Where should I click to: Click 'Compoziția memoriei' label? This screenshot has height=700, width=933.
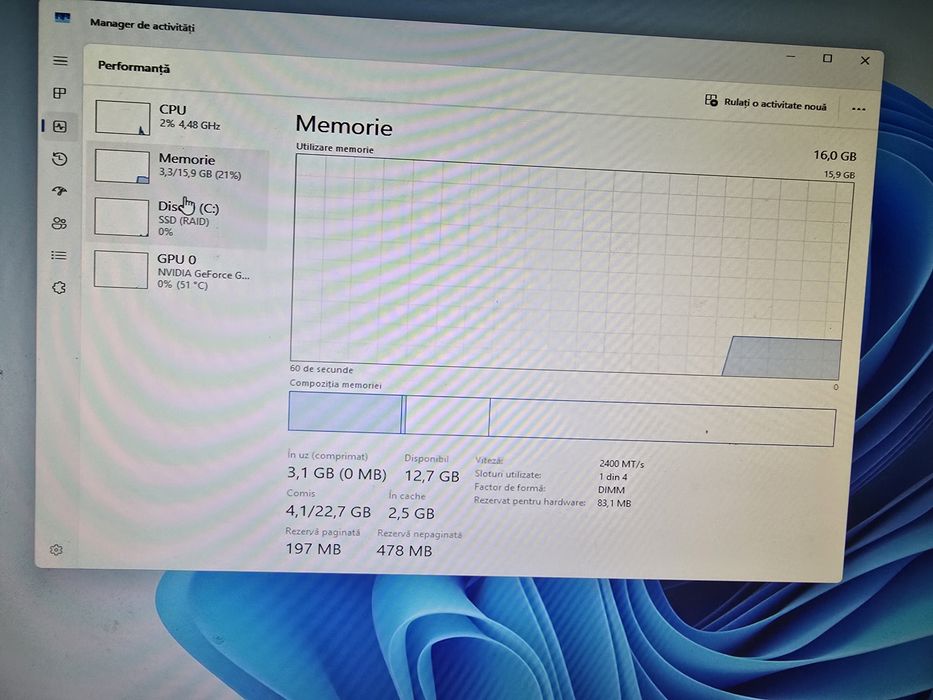(335, 385)
